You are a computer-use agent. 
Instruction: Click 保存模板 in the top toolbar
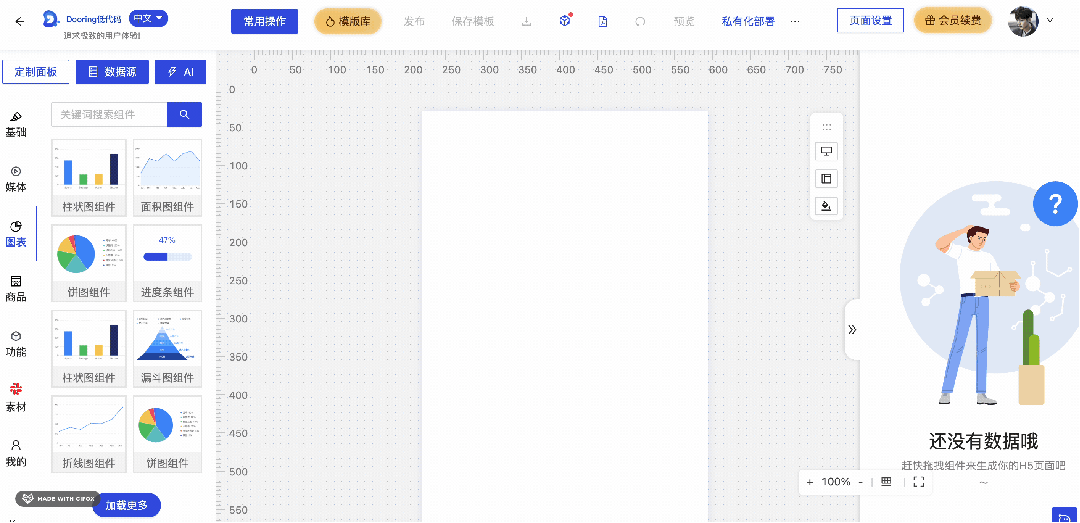(x=472, y=21)
